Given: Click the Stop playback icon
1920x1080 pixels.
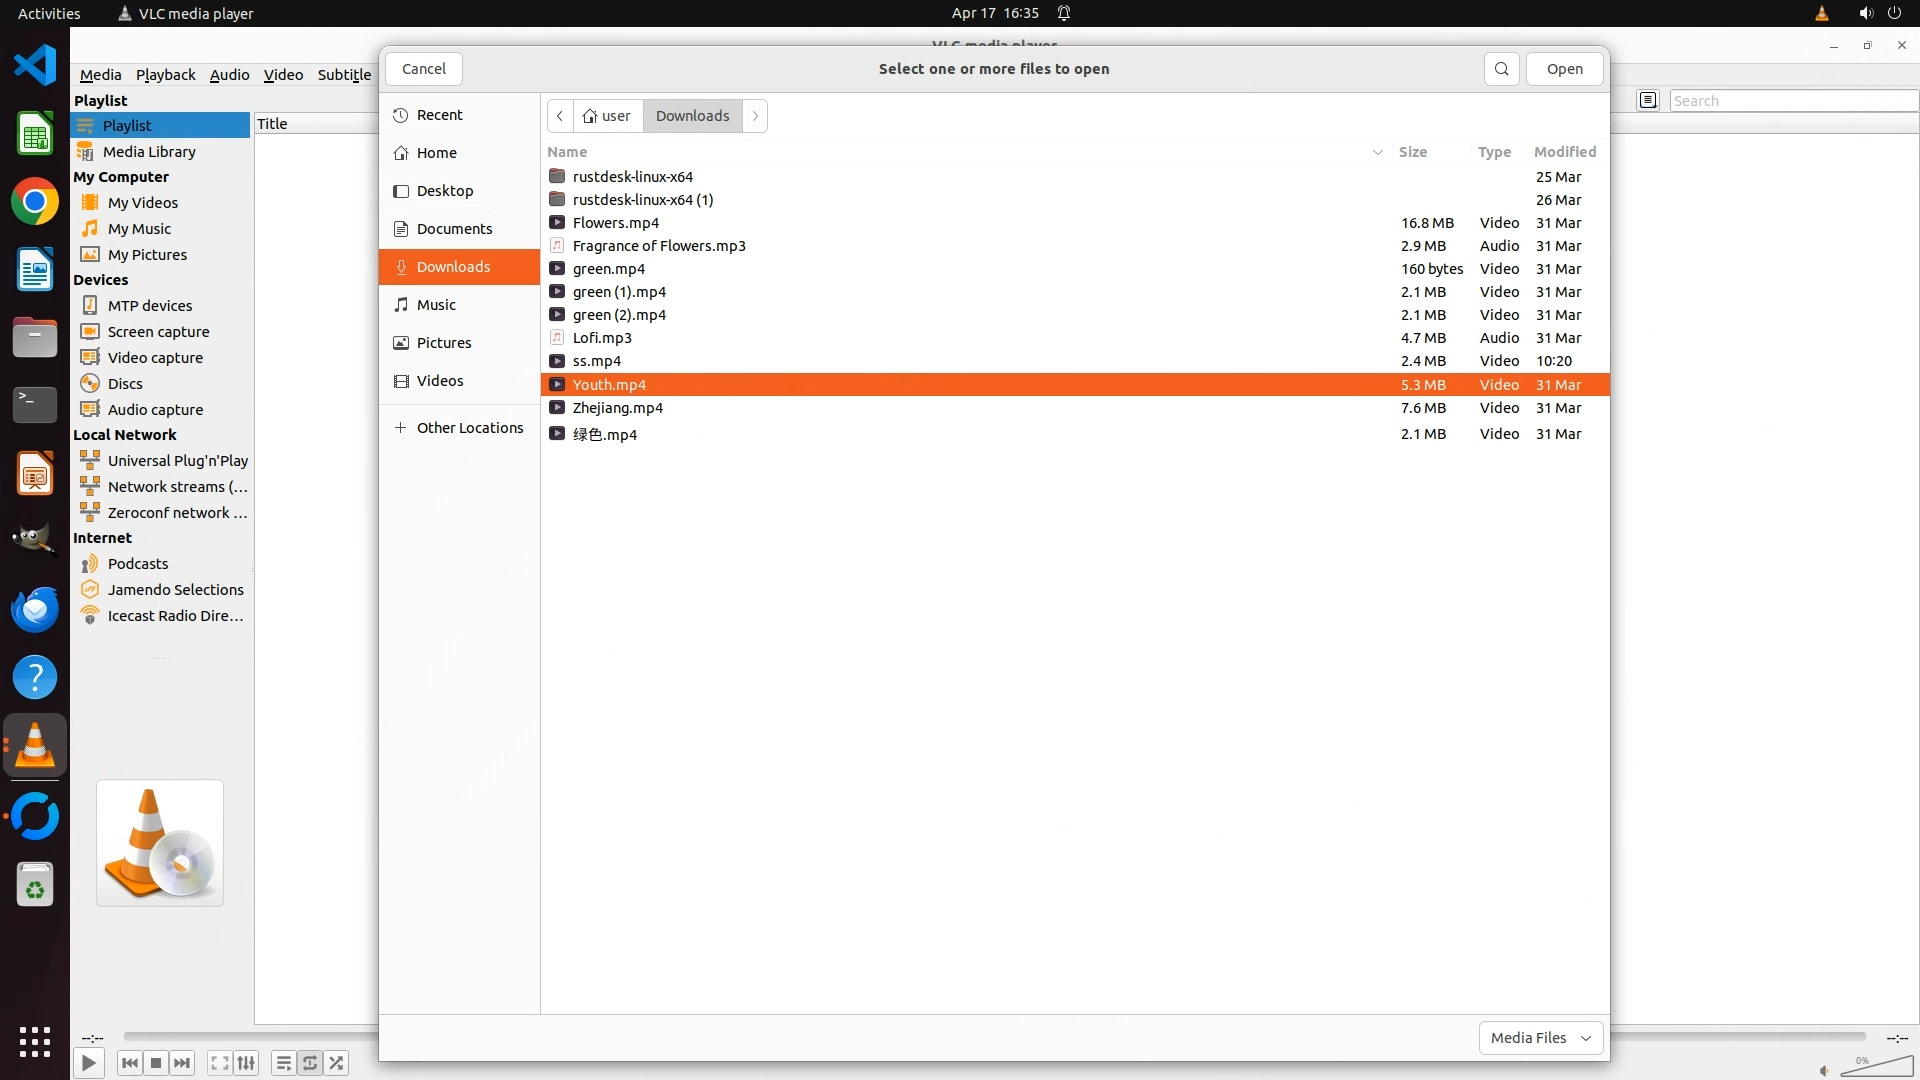Looking at the screenshot, I should 156,1063.
